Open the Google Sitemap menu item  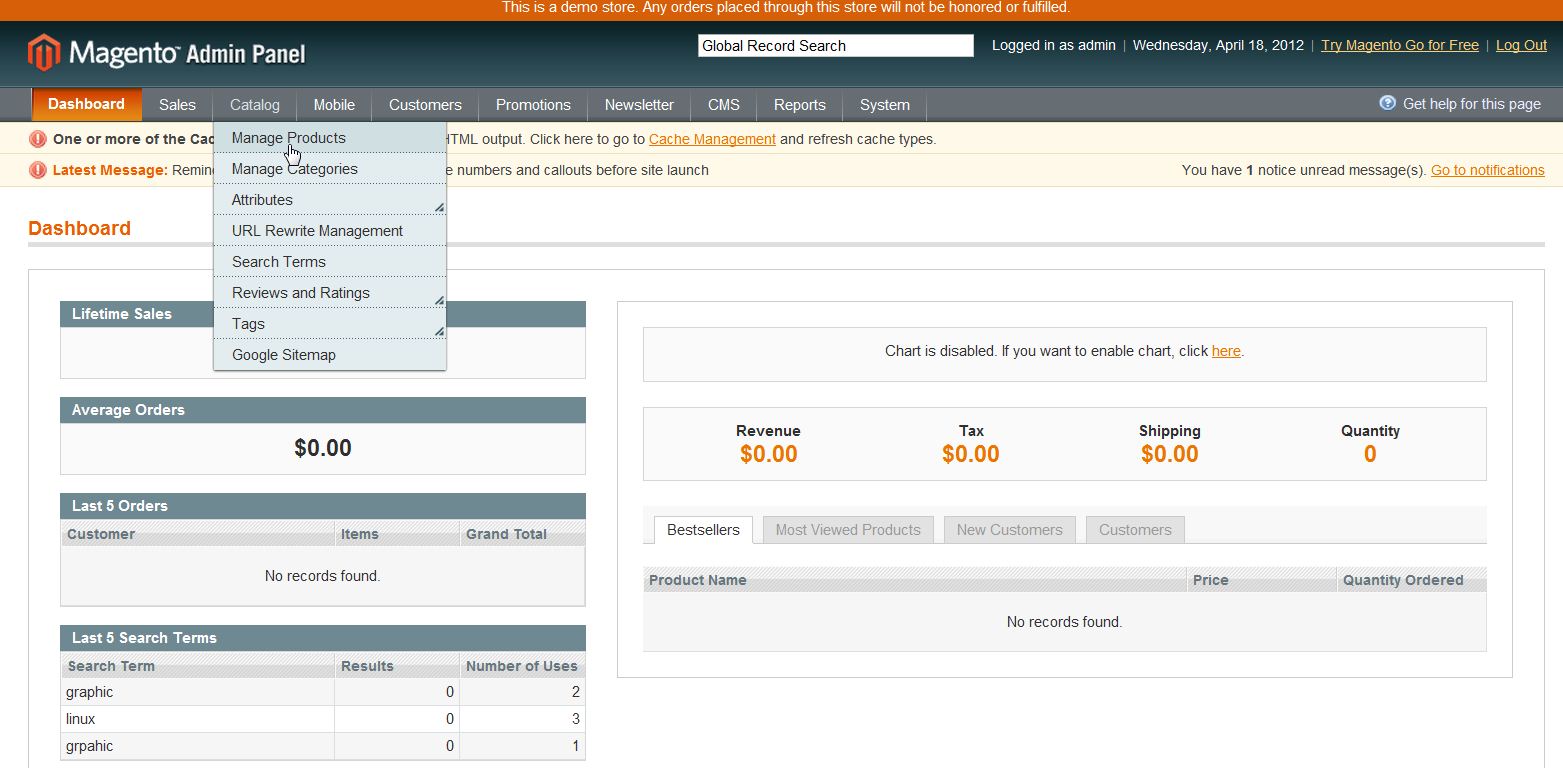[284, 355]
